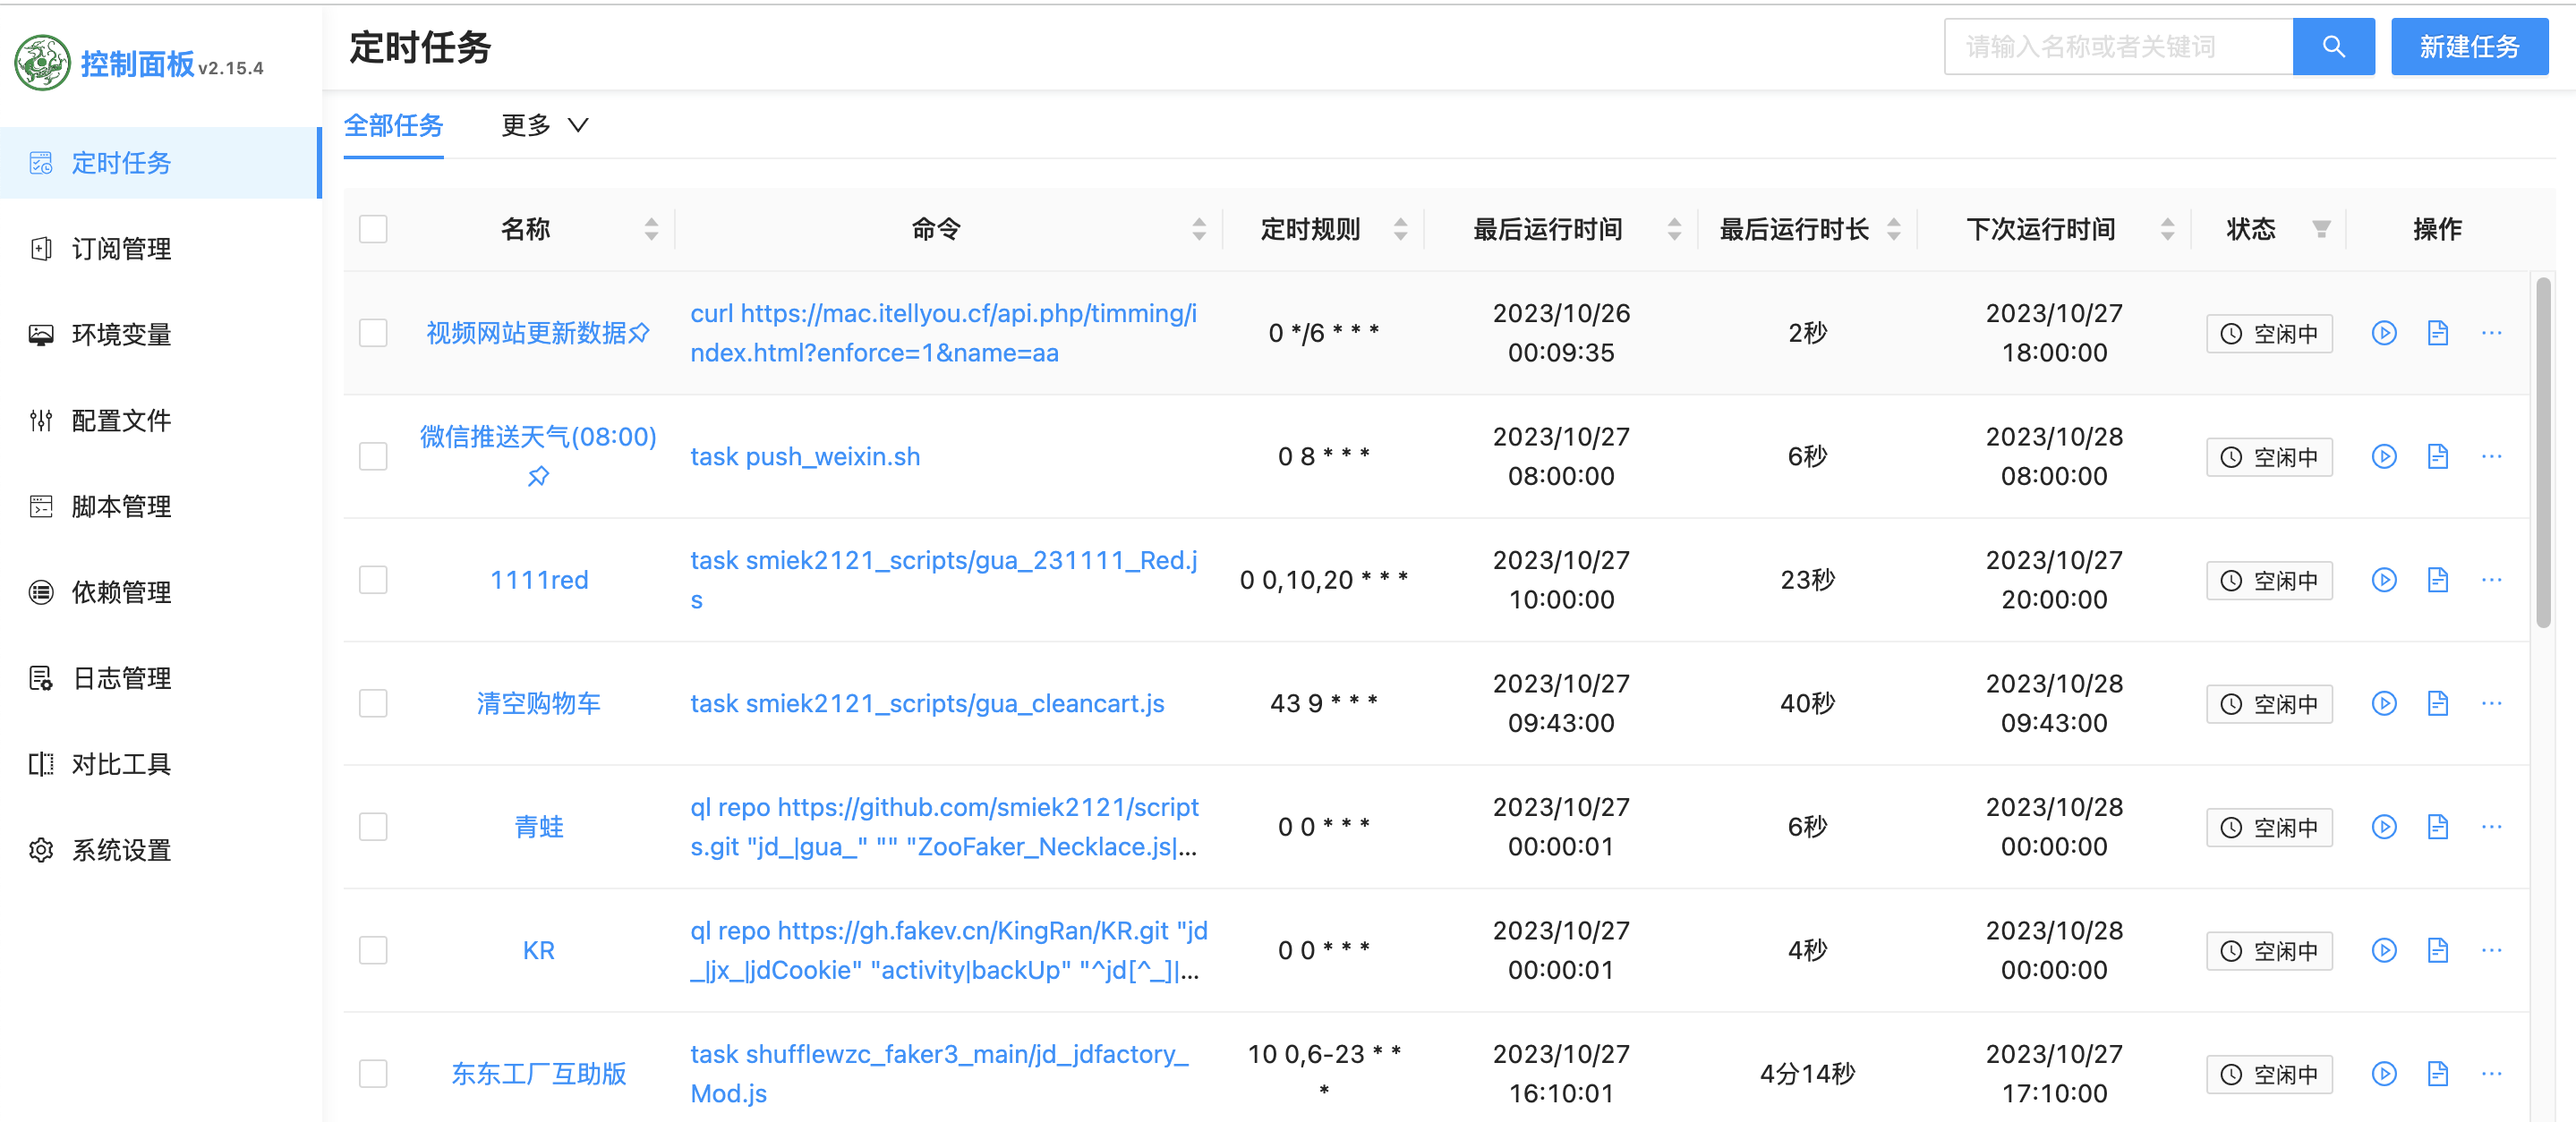Open the 清空购物车 task name link

pos(538,704)
